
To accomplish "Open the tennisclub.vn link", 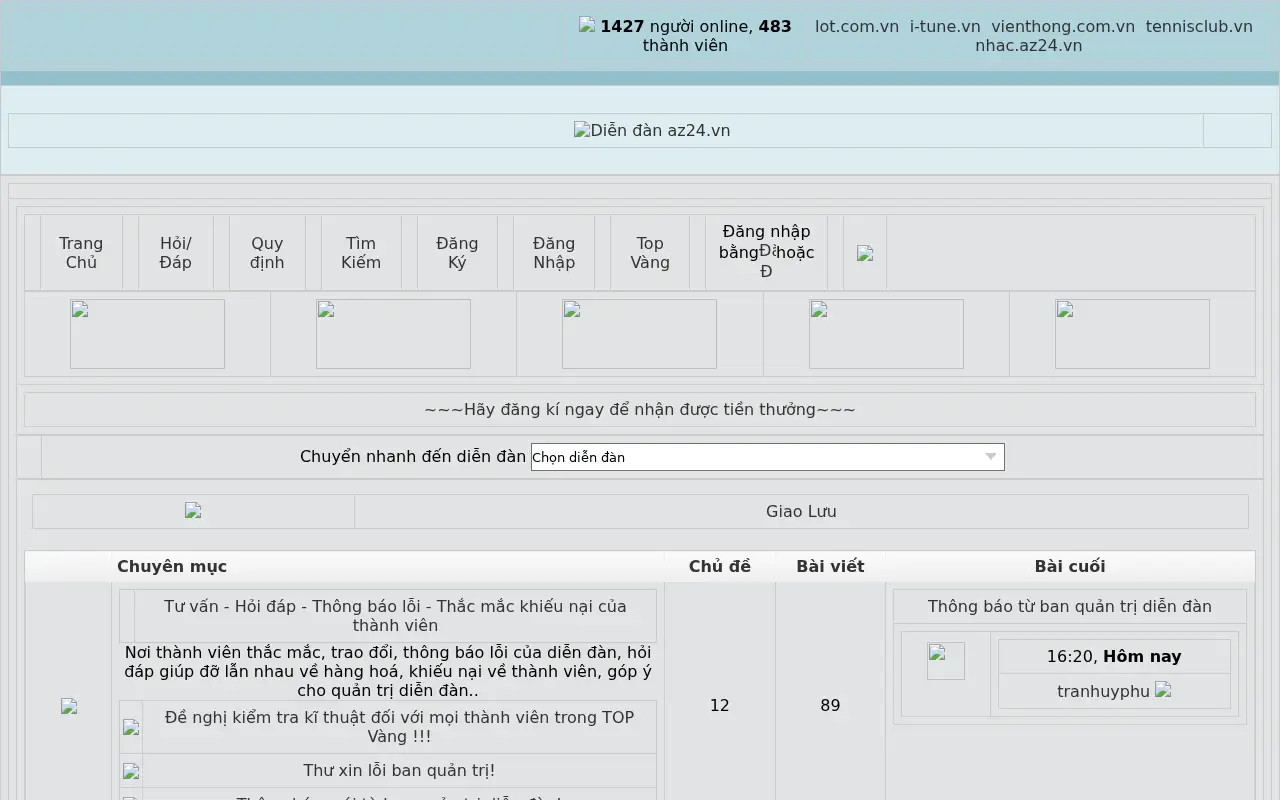I will coord(1199,26).
